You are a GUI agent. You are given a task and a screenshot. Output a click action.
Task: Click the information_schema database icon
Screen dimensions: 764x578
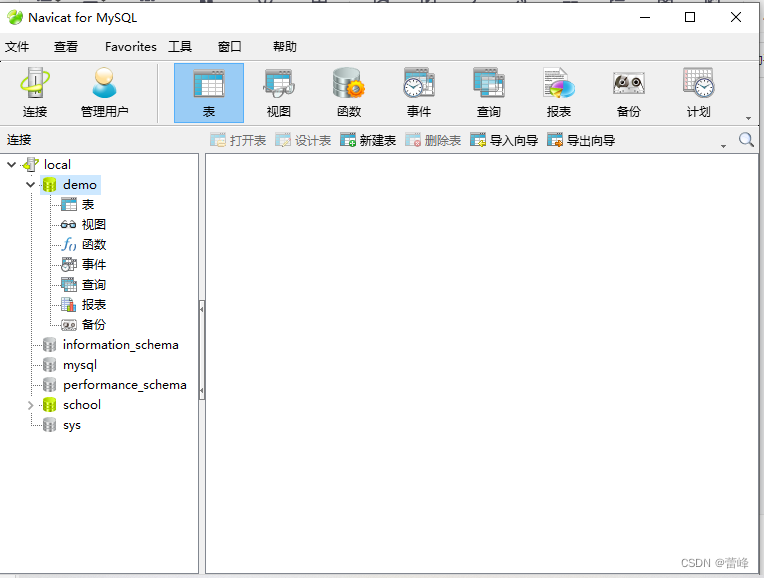click(50, 345)
